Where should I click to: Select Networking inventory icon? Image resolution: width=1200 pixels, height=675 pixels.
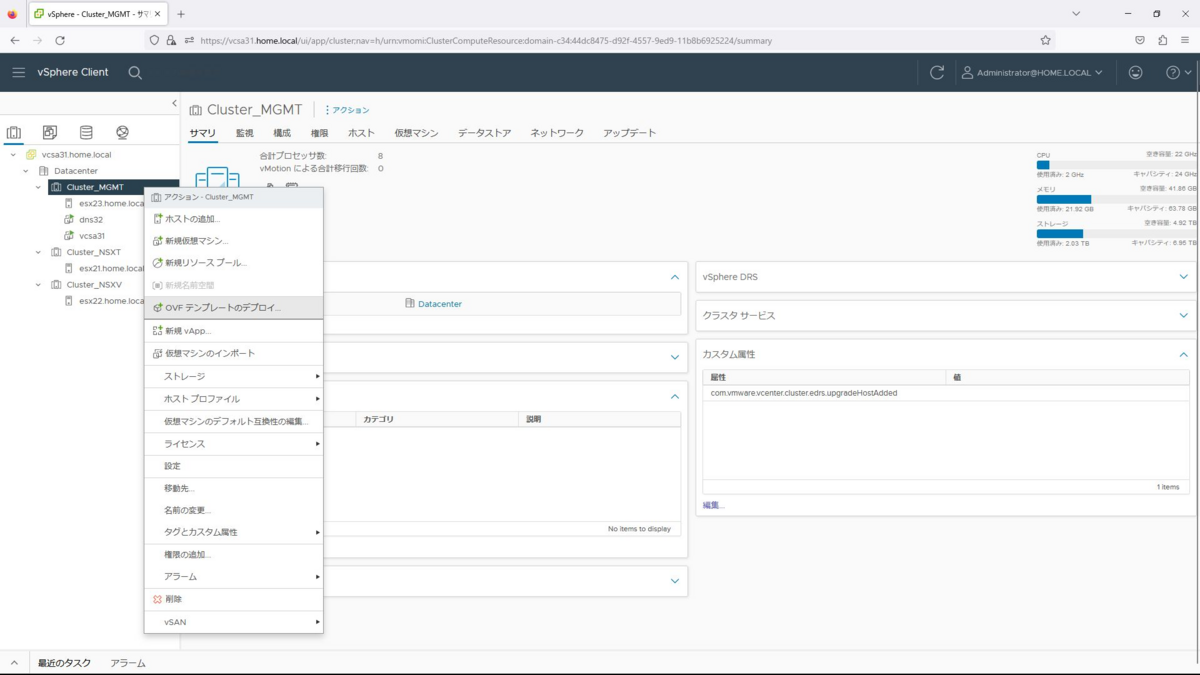(122, 132)
